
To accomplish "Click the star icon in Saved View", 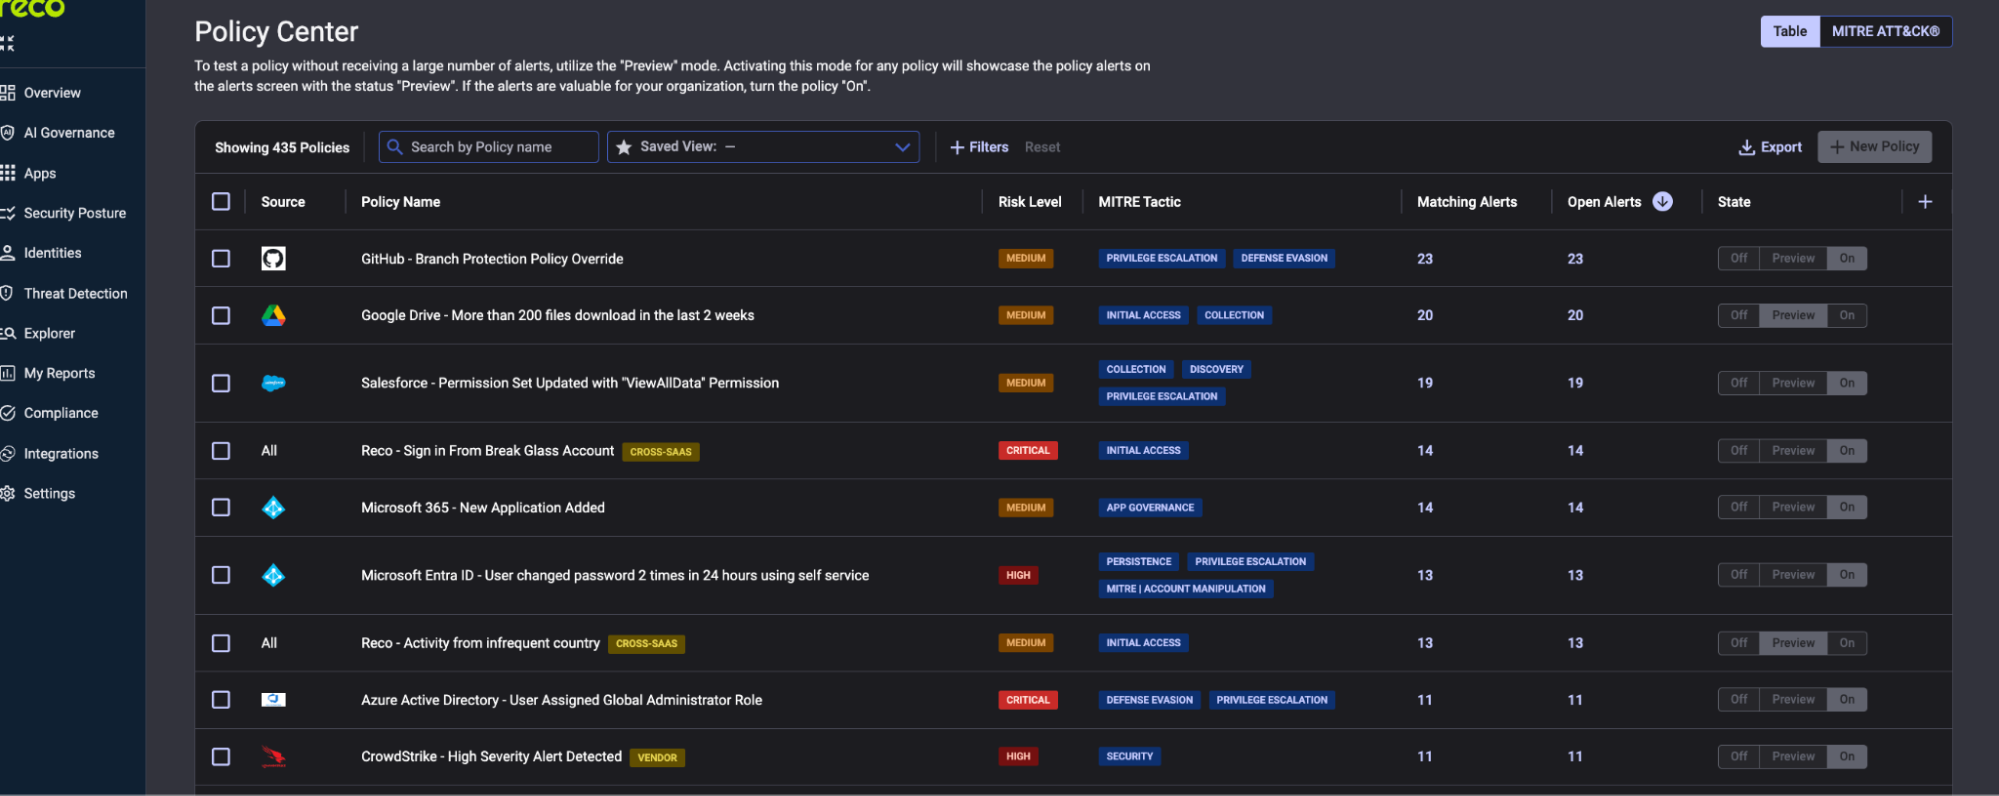I will 624,147.
